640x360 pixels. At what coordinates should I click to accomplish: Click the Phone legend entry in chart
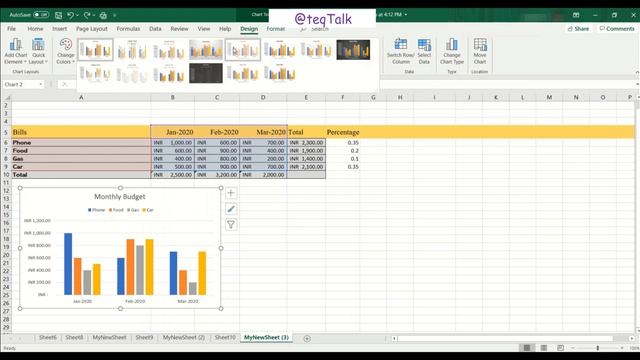pyautogui.click(x=96, y=210)
